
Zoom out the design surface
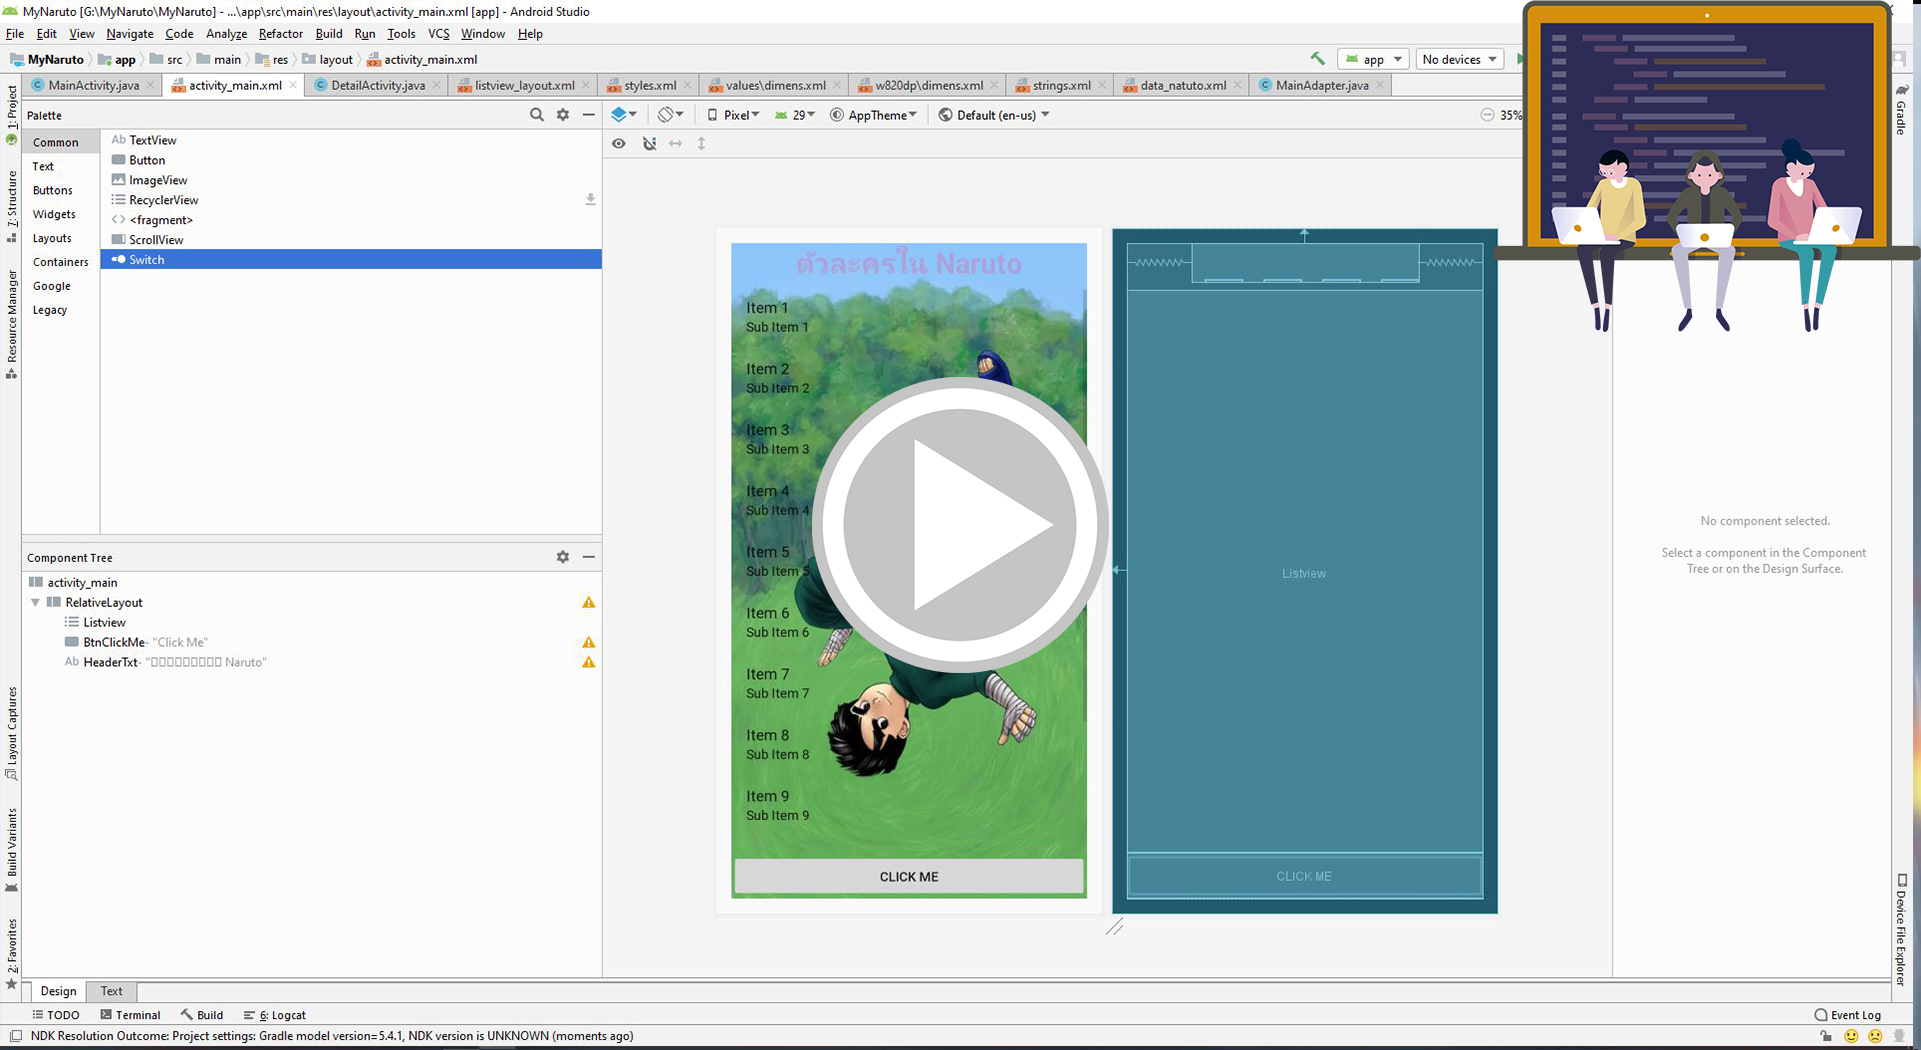pyautogui.click(x=1487, y=115)
